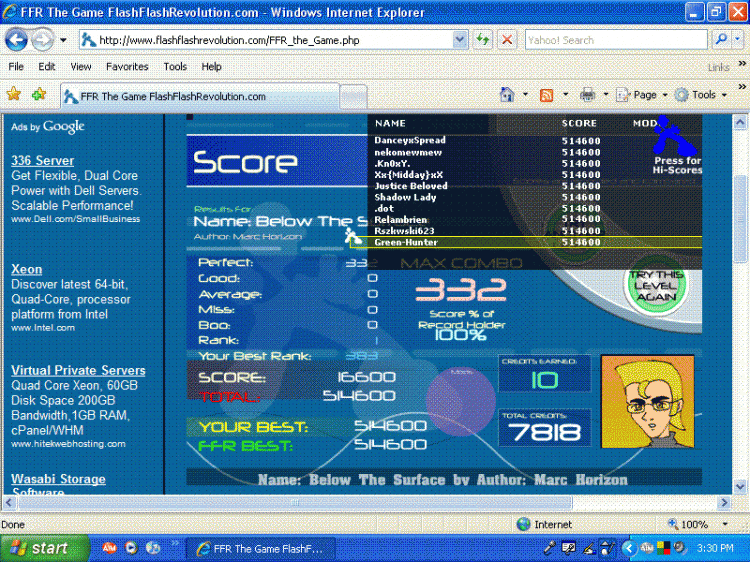This screenshot has height=562, width=750.
Task: Add to Favorites with green plus star
Action: pyautogui.click(x=39, y=94)
